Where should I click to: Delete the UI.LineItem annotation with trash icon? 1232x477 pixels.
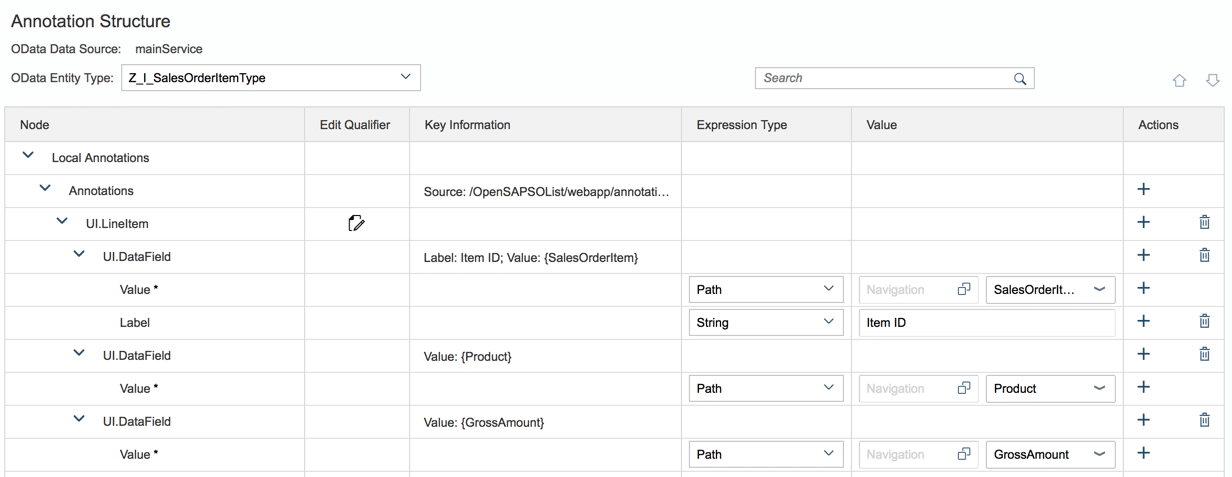click(1204, 223)
